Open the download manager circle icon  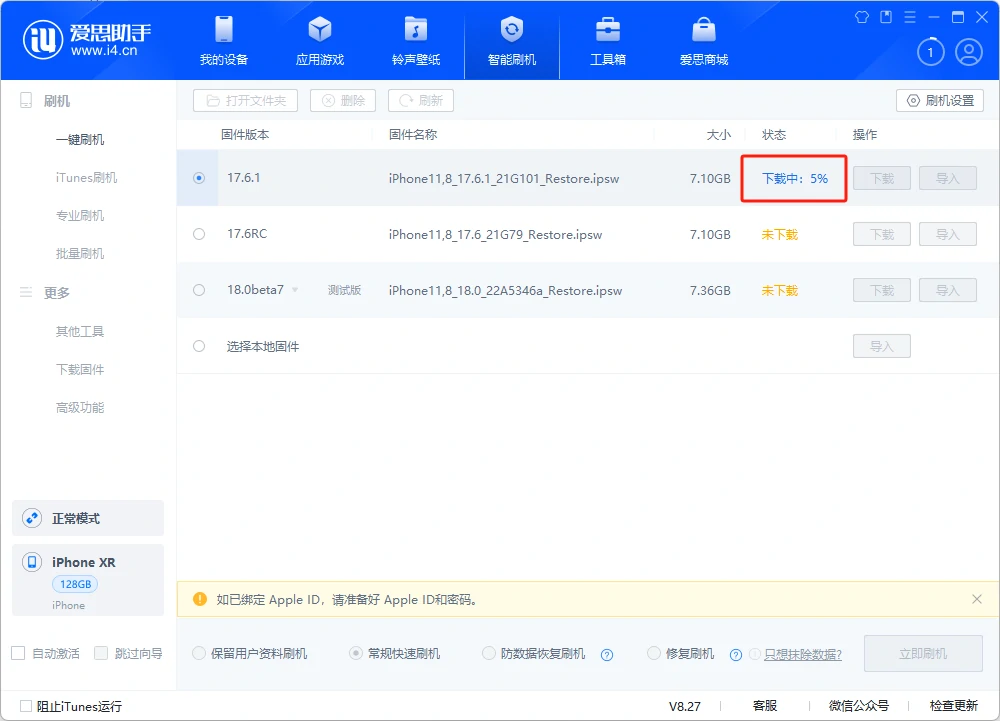[x=930, y=52]
